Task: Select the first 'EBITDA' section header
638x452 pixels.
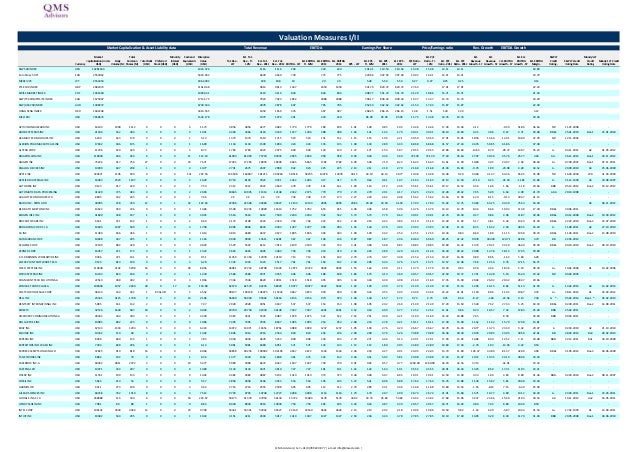Action: pos(316,48)
